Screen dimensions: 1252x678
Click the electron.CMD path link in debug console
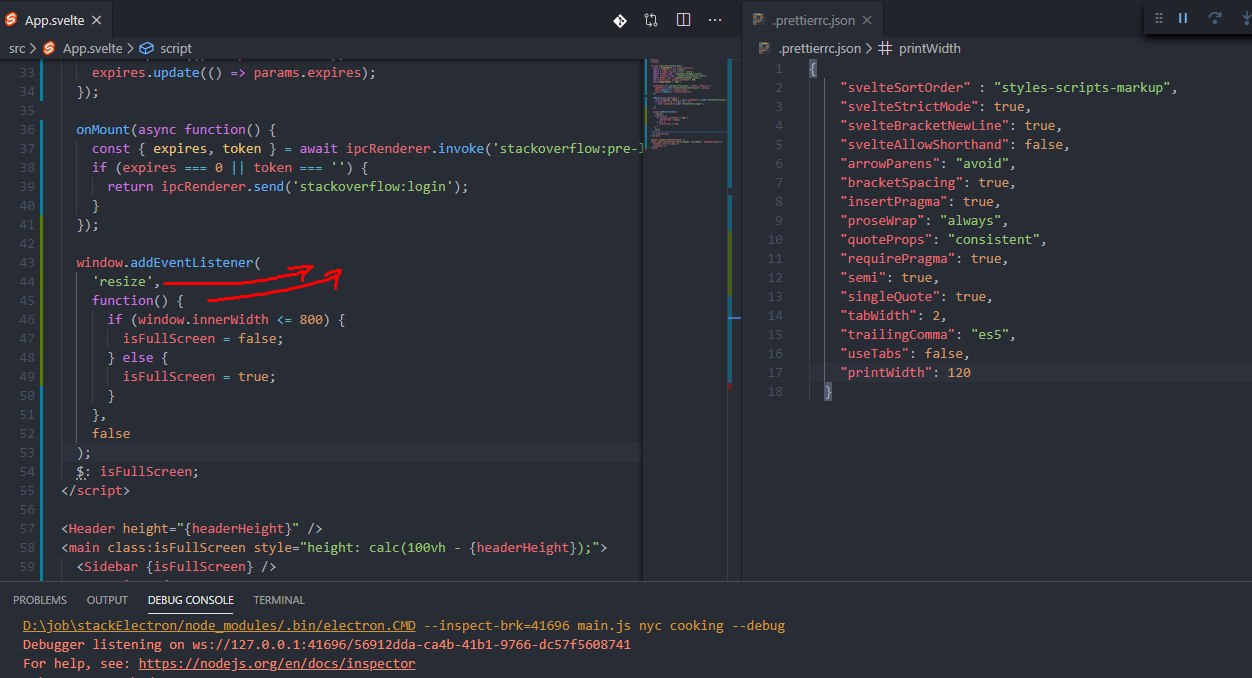click(x=220, y=626)
